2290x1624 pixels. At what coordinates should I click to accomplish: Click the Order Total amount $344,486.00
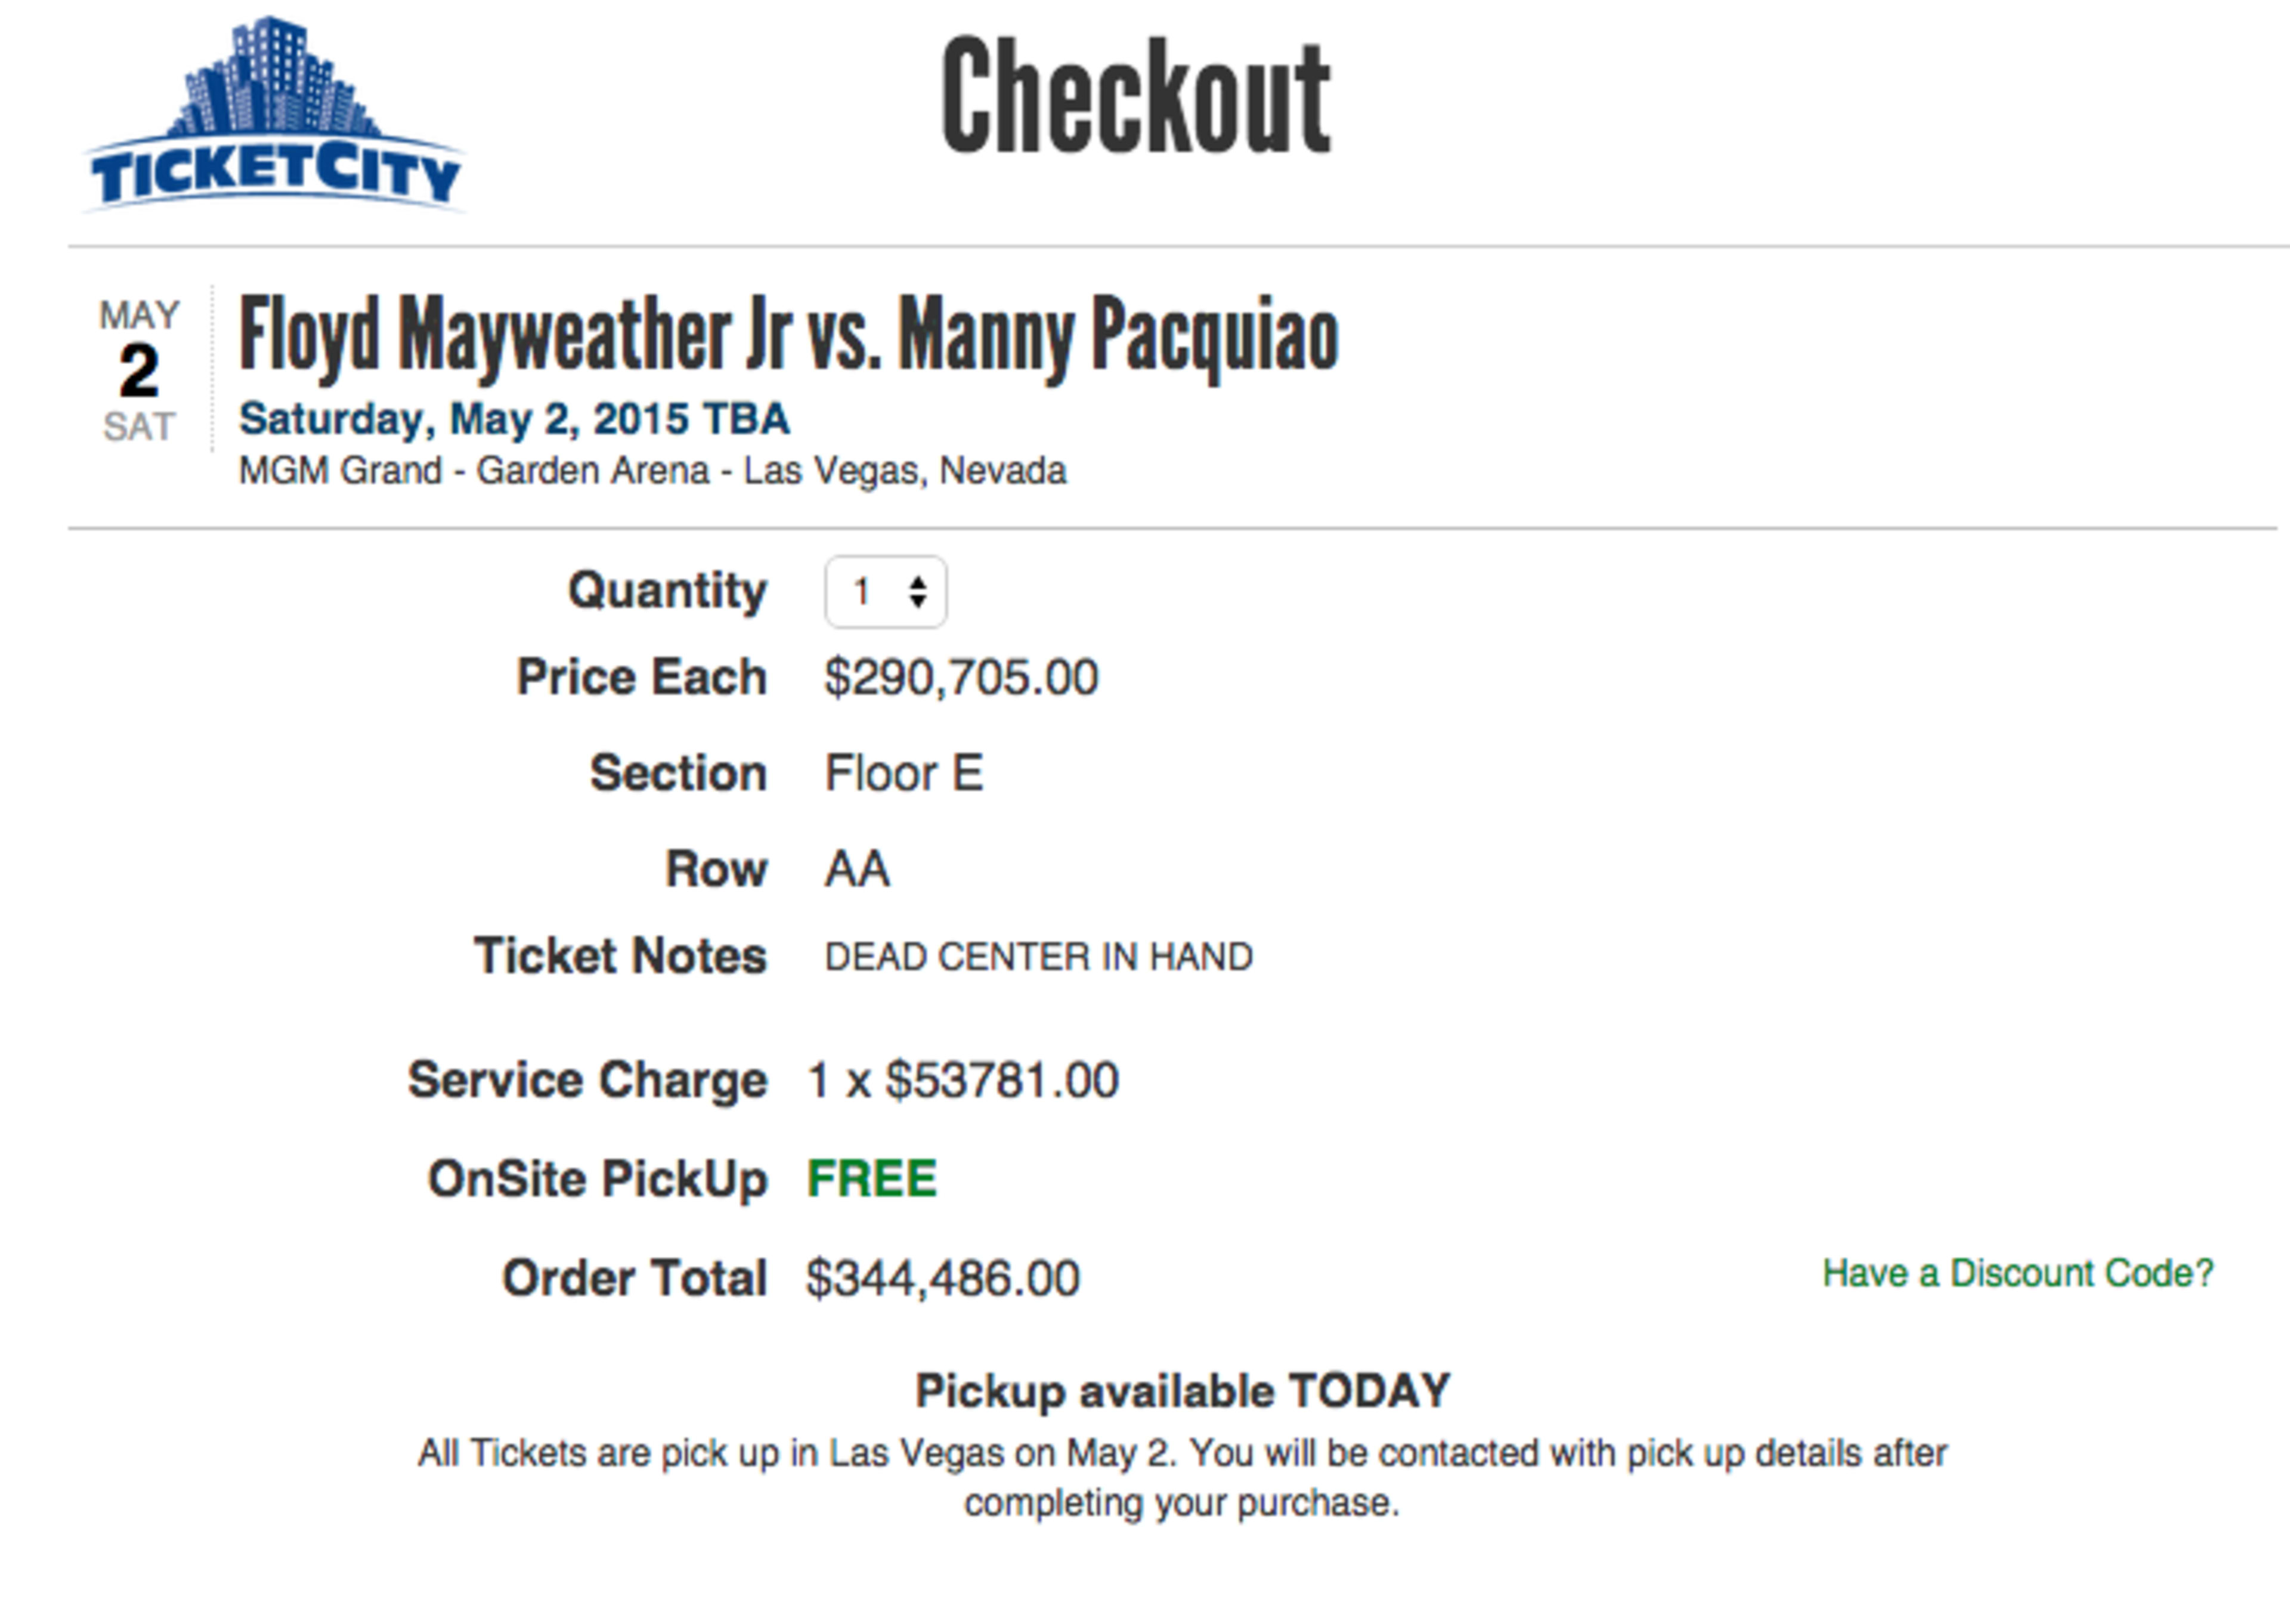[941, 1276]
